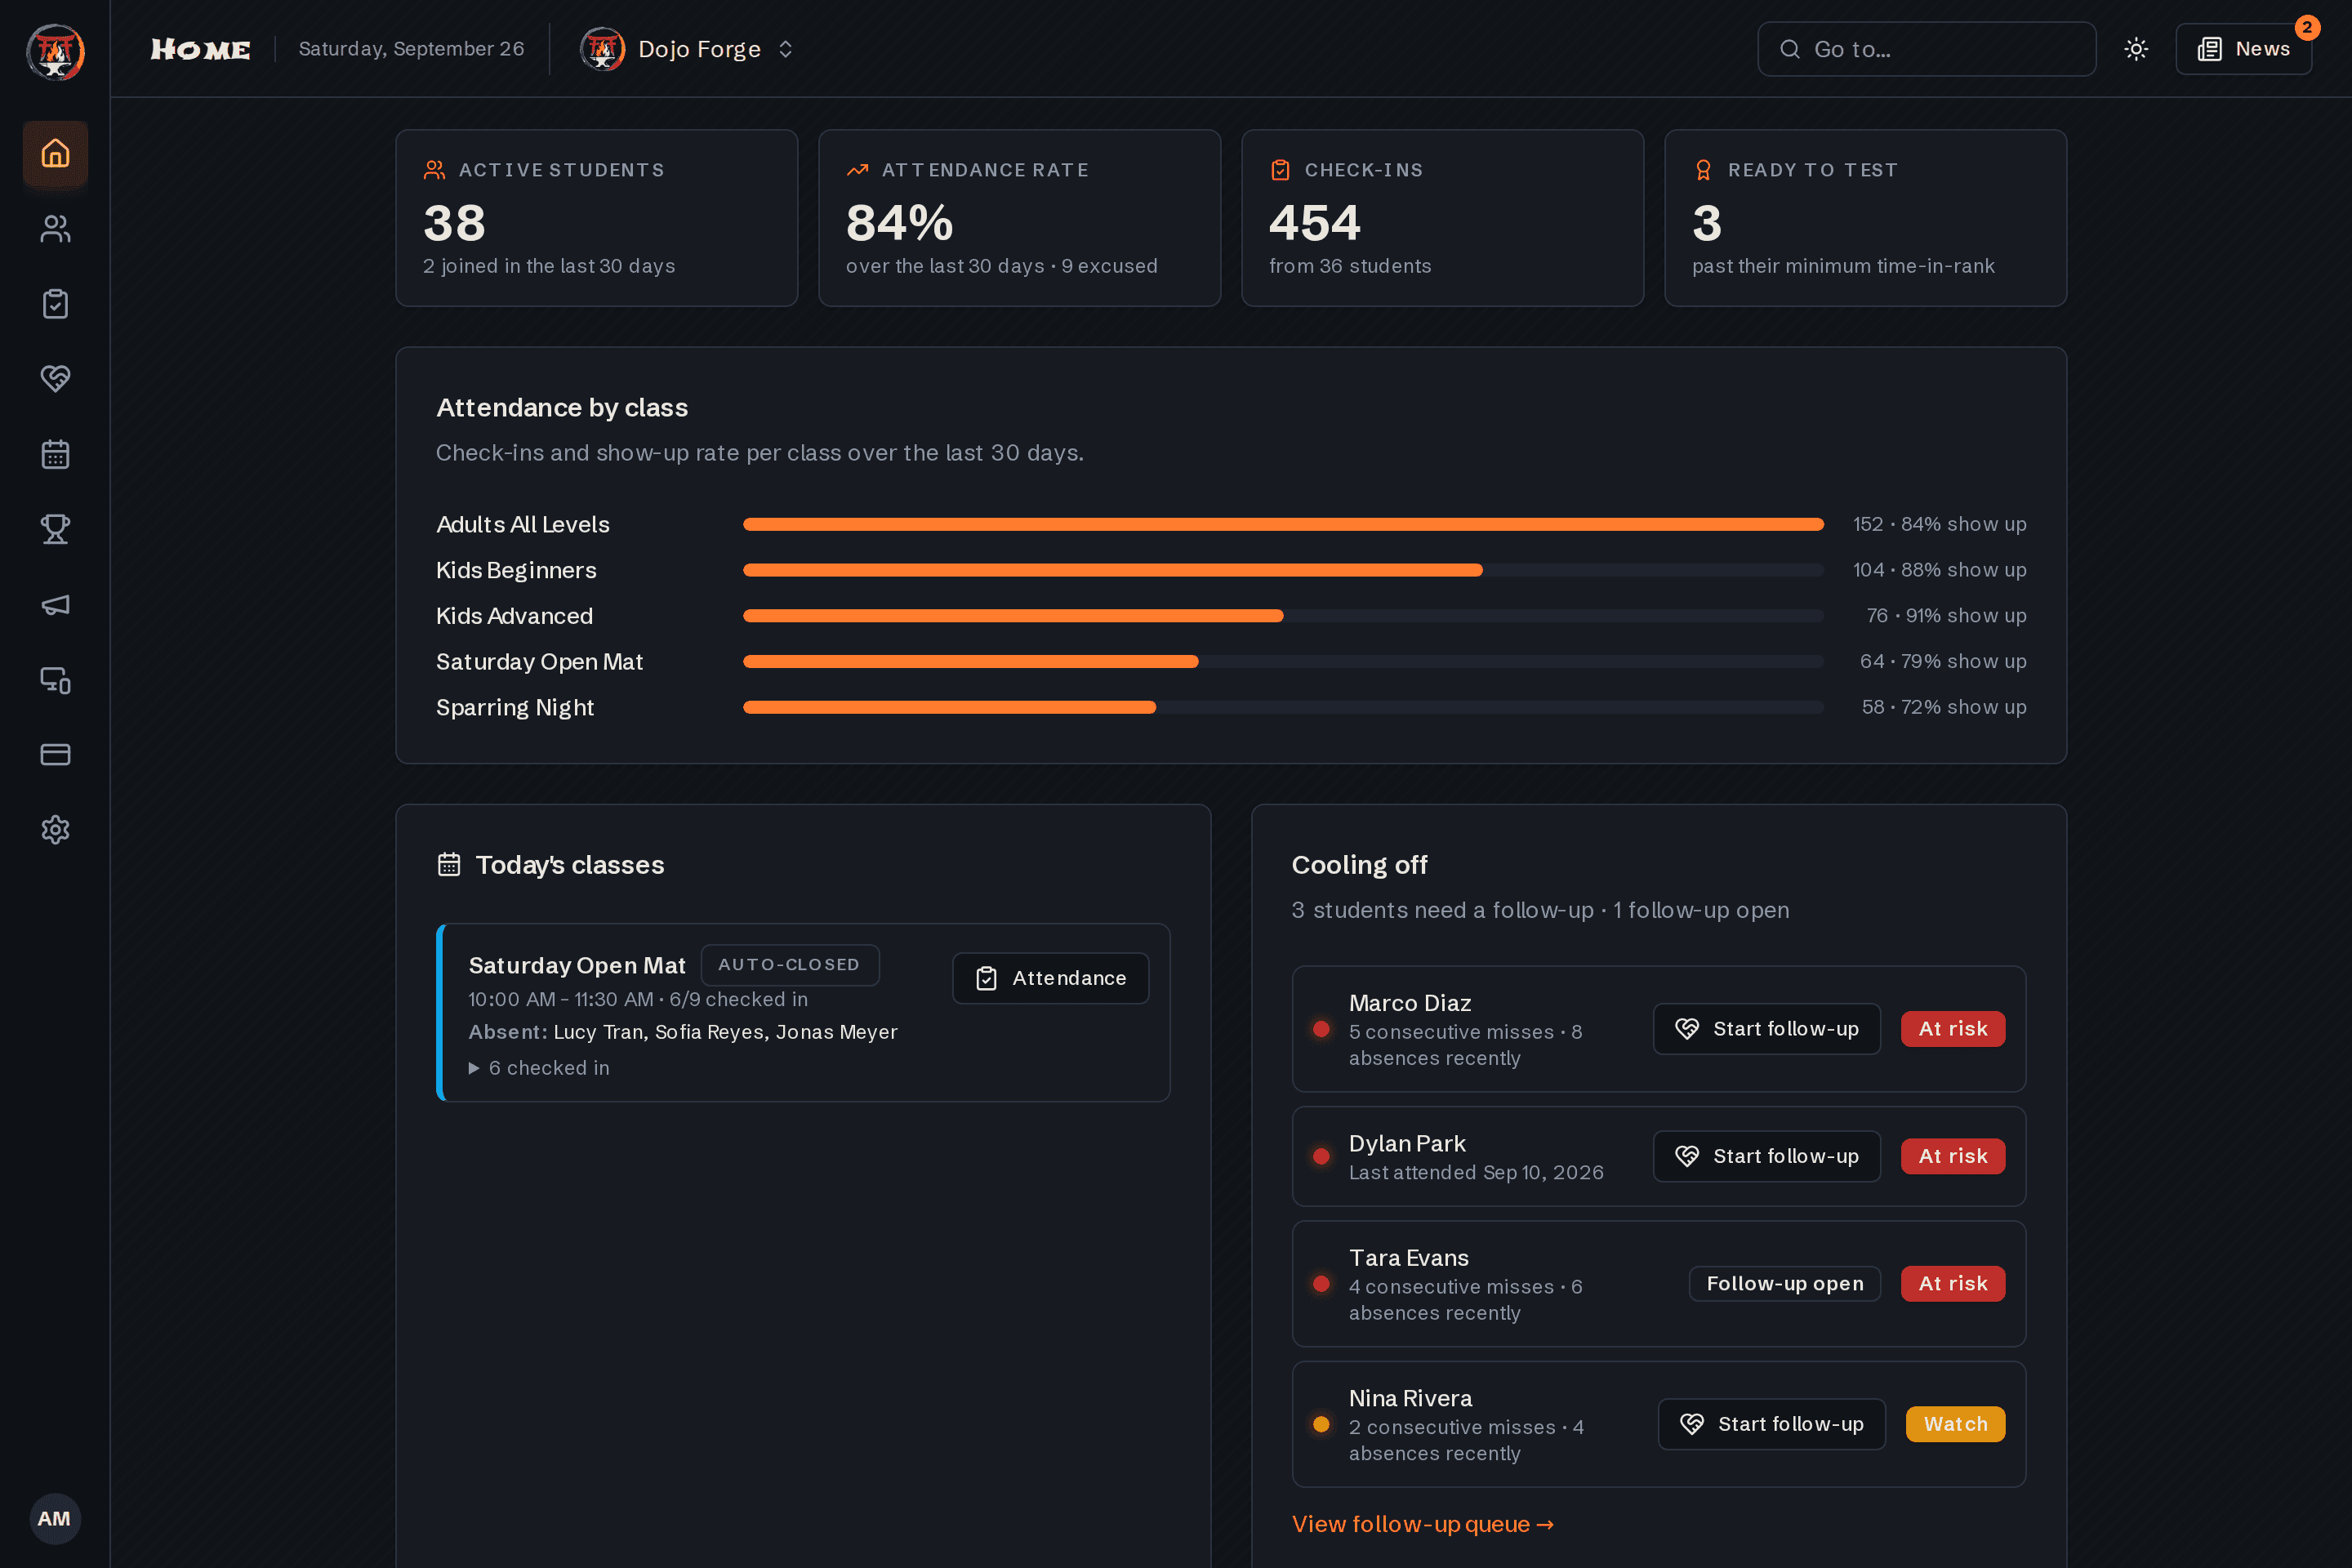Open the megaphone announcements icon in sidebar
Image resolution: width=2352 pixels, height=1568 pixels.
55,604
